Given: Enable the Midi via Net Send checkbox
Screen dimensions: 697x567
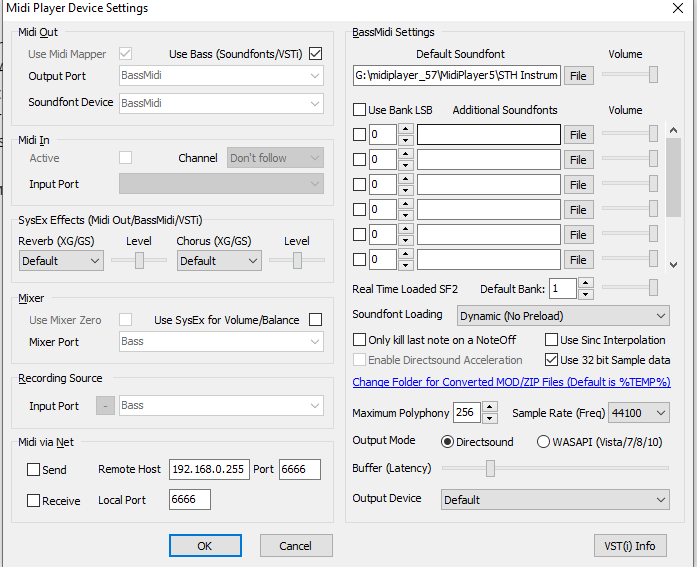Looking at the screenshot, I should pos(33,469).
